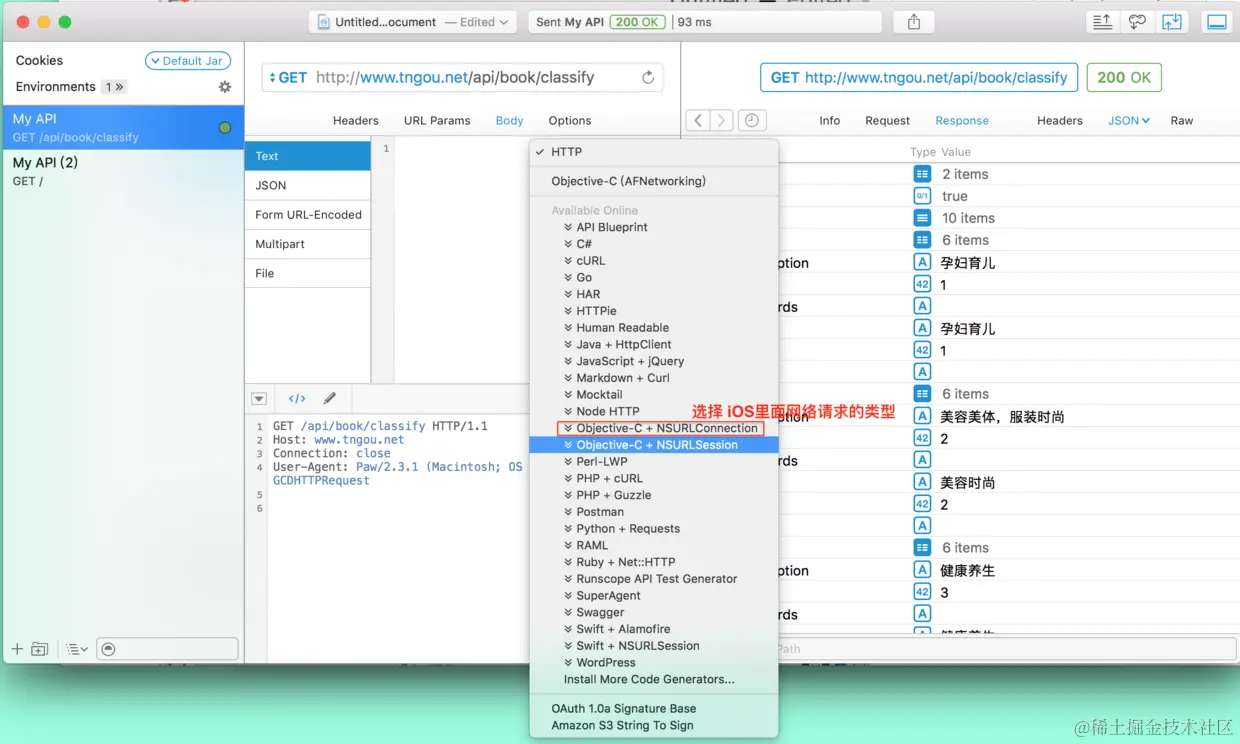Select the My API (2) request
Screen dimensions: 1240x744
pos(123,171)
